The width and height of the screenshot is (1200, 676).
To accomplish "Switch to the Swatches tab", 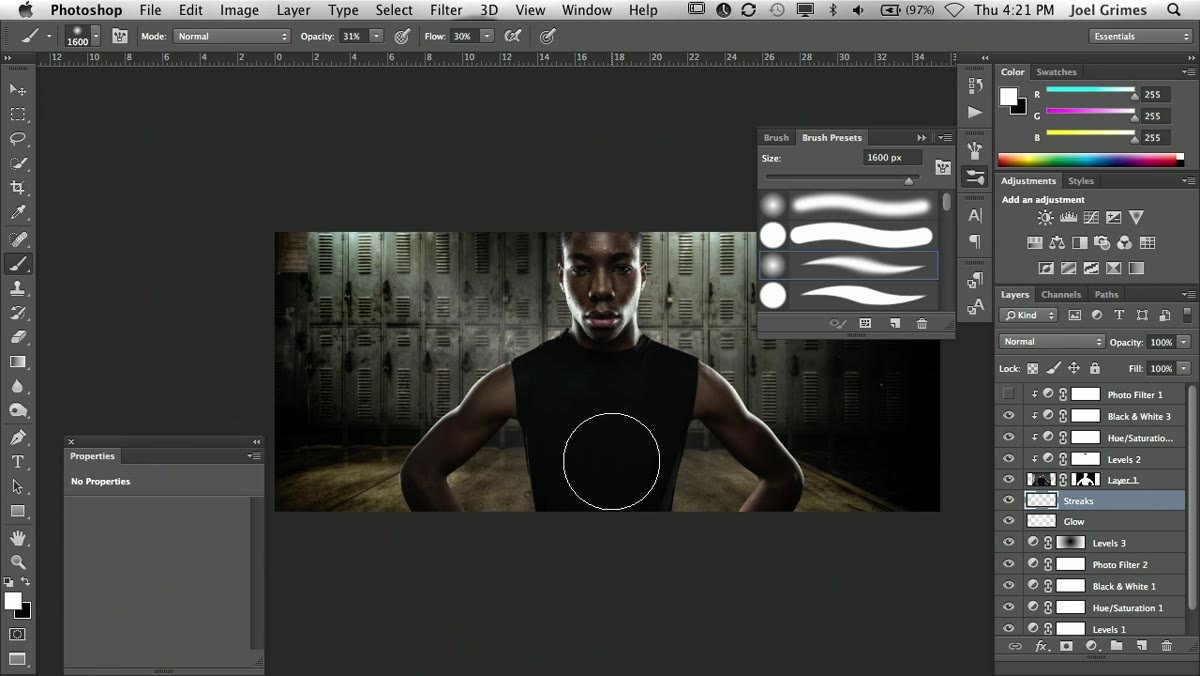I will pos(1056,72).
